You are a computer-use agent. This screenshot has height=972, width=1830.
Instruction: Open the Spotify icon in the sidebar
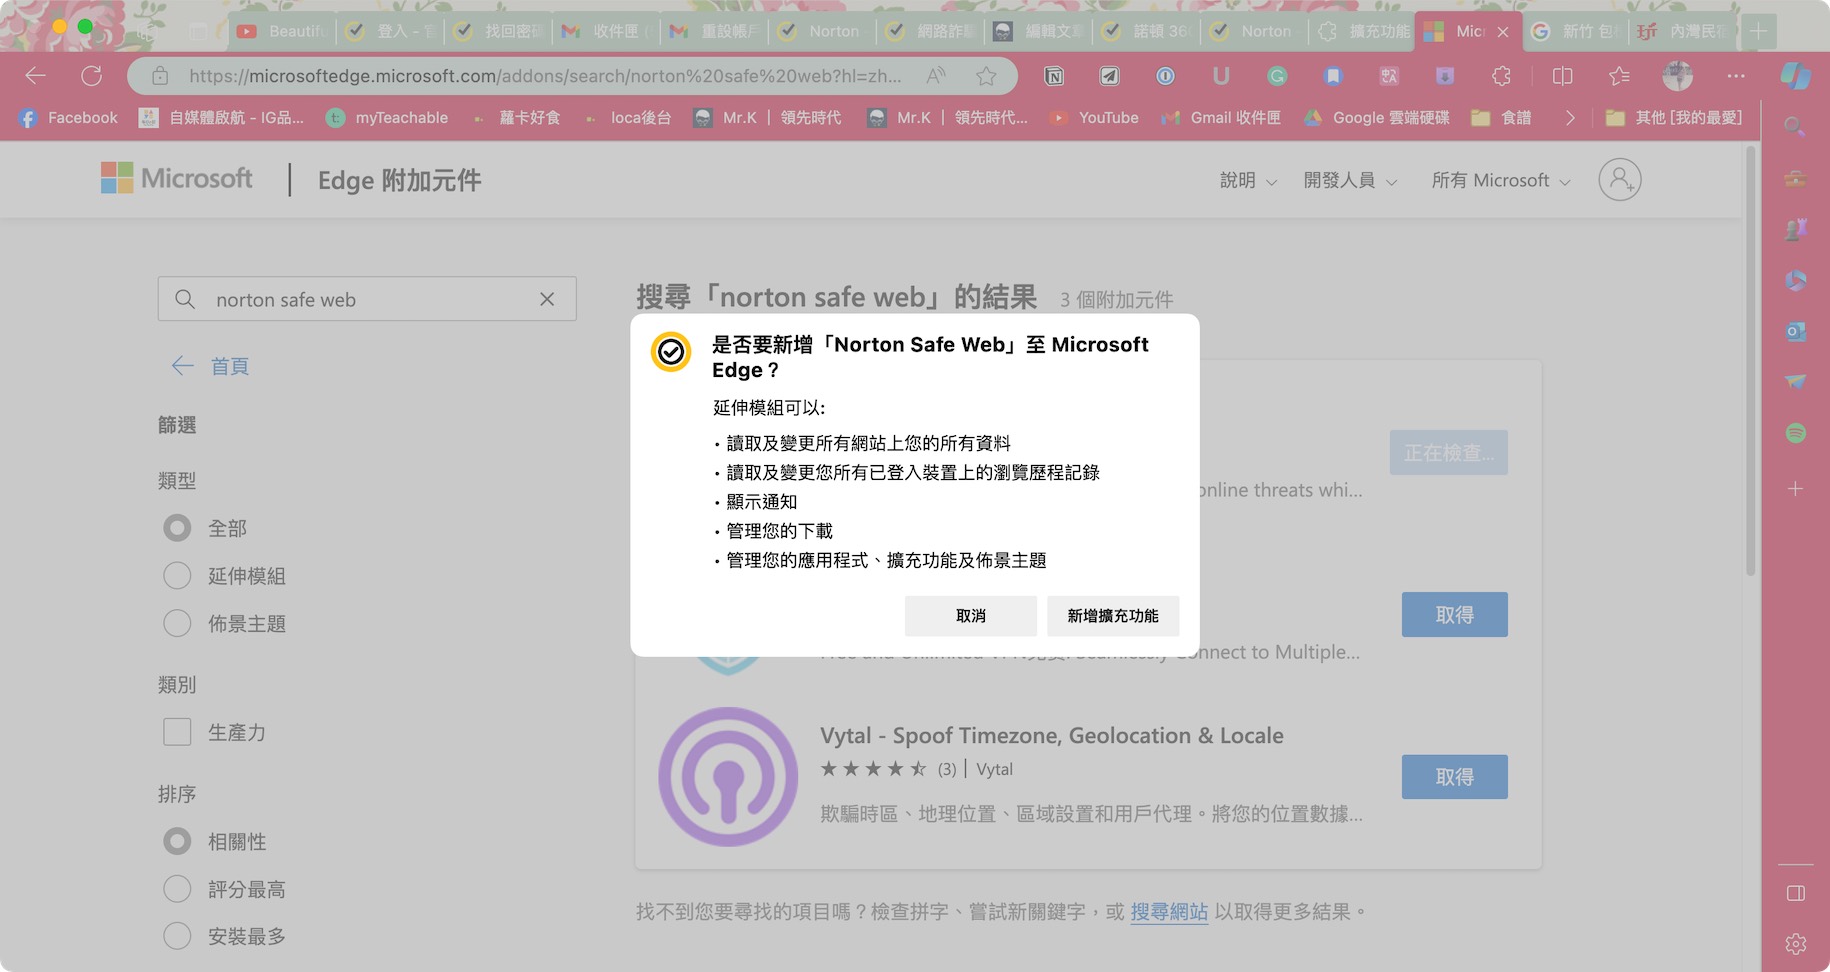[x=1795, y=433]
